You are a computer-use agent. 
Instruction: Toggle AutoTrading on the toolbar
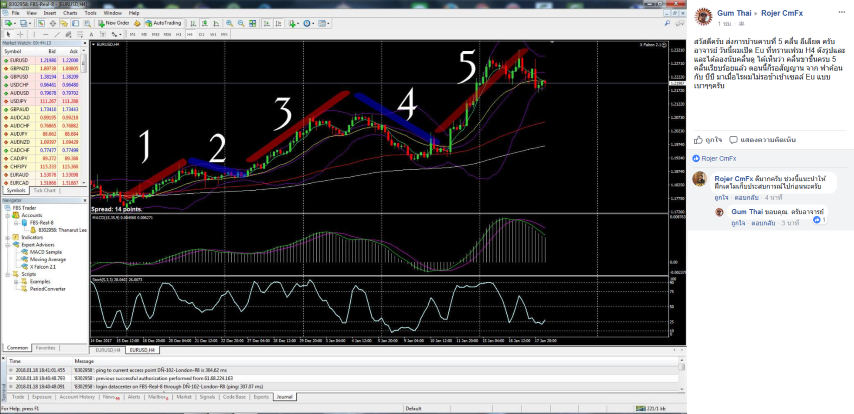163,23
